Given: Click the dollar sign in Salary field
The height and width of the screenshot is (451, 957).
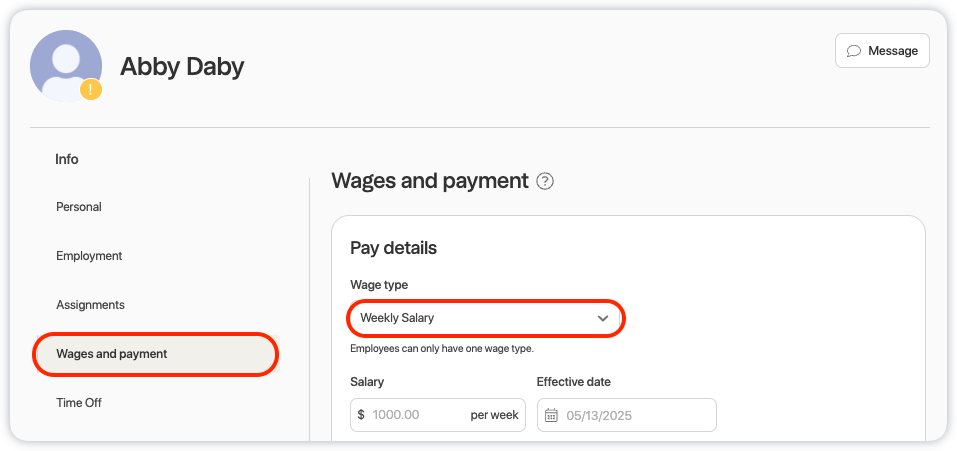Looking at the screenshot, I should pos(361,415).
